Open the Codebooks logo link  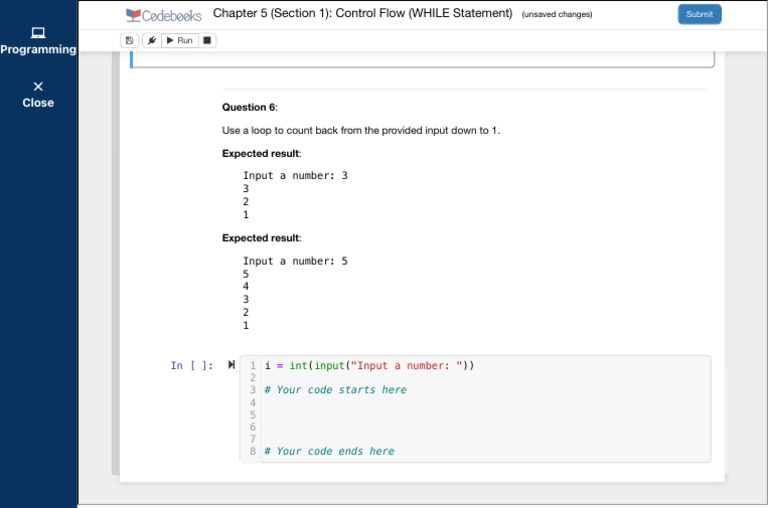tap(164, 16)
